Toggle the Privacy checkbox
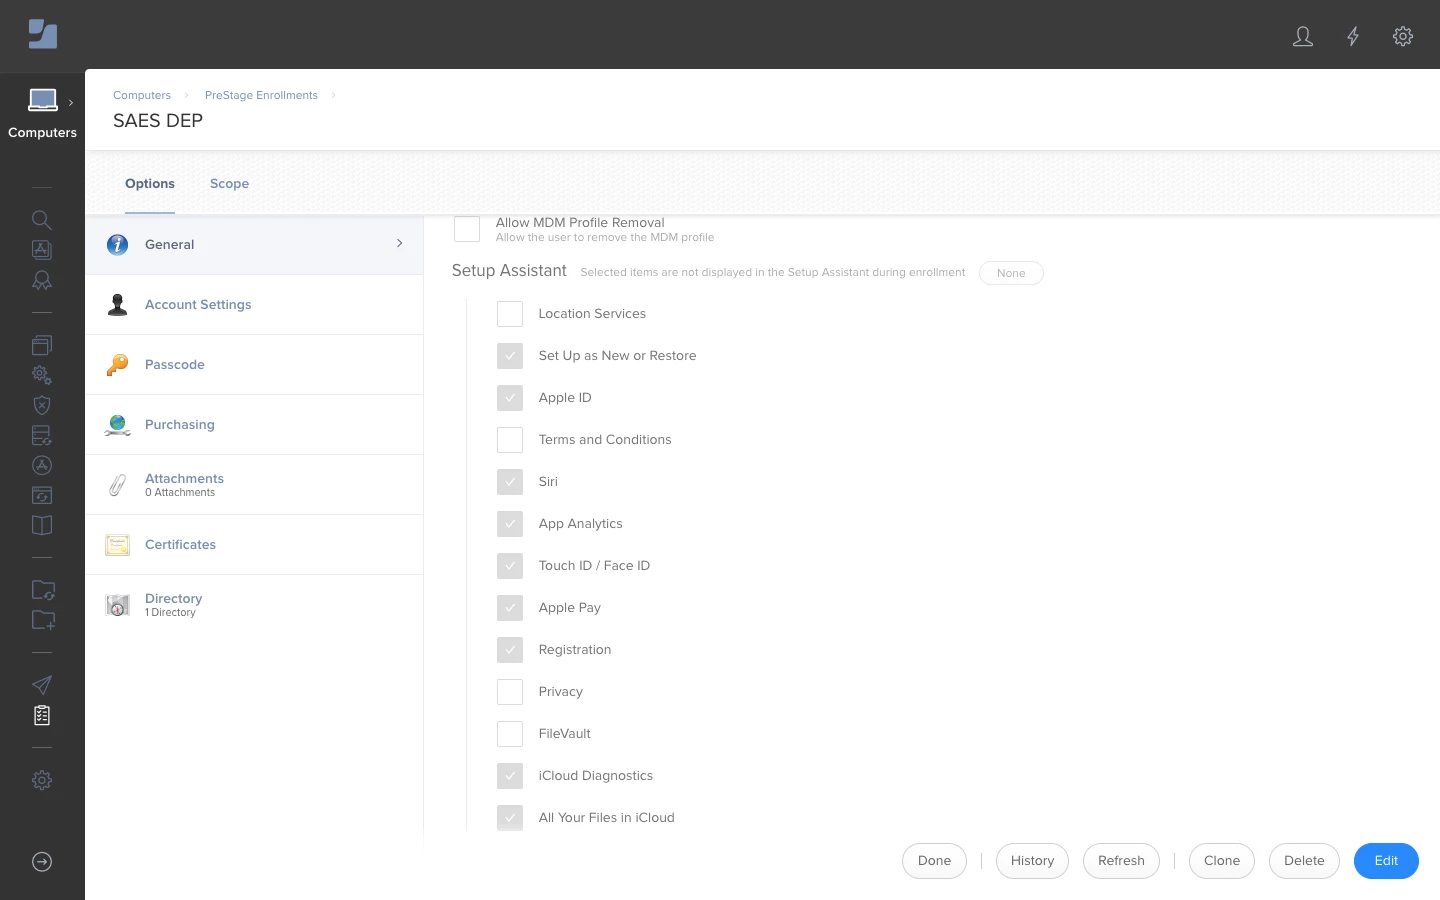The width and height of the screenshot is (1440, 900). (510, 692)
